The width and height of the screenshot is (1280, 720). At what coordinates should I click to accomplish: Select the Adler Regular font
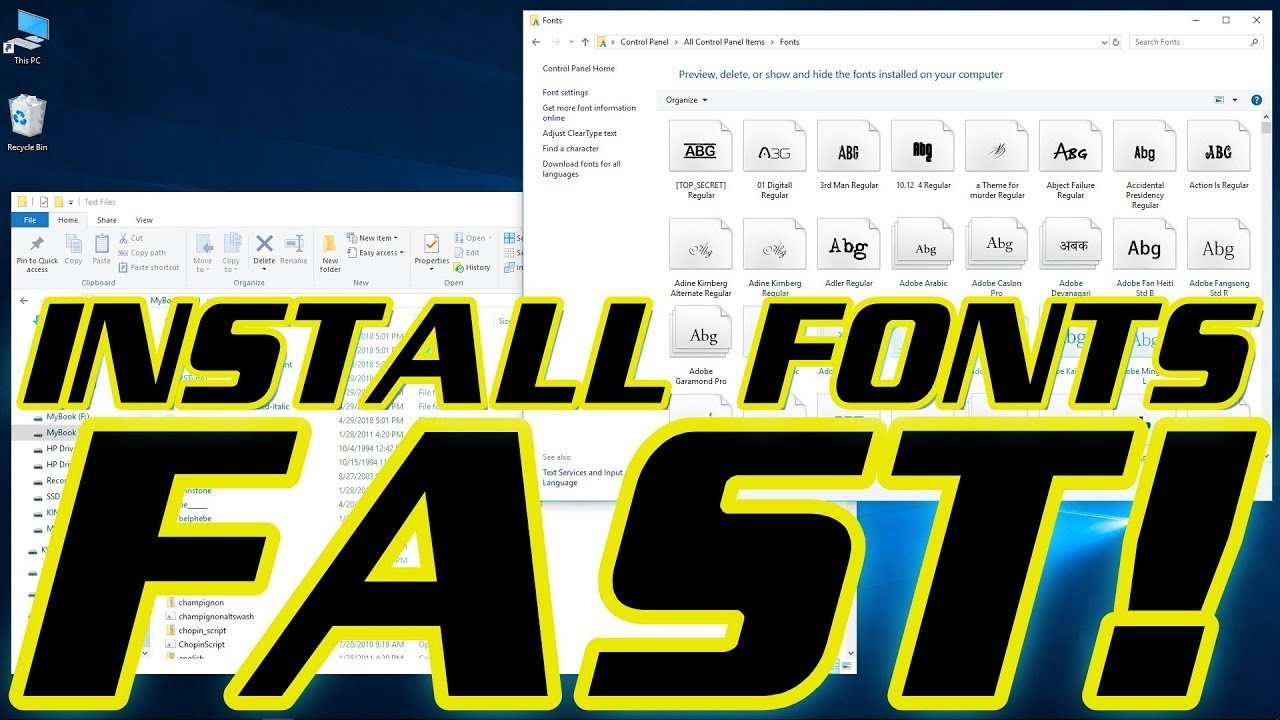pos(848,253)
